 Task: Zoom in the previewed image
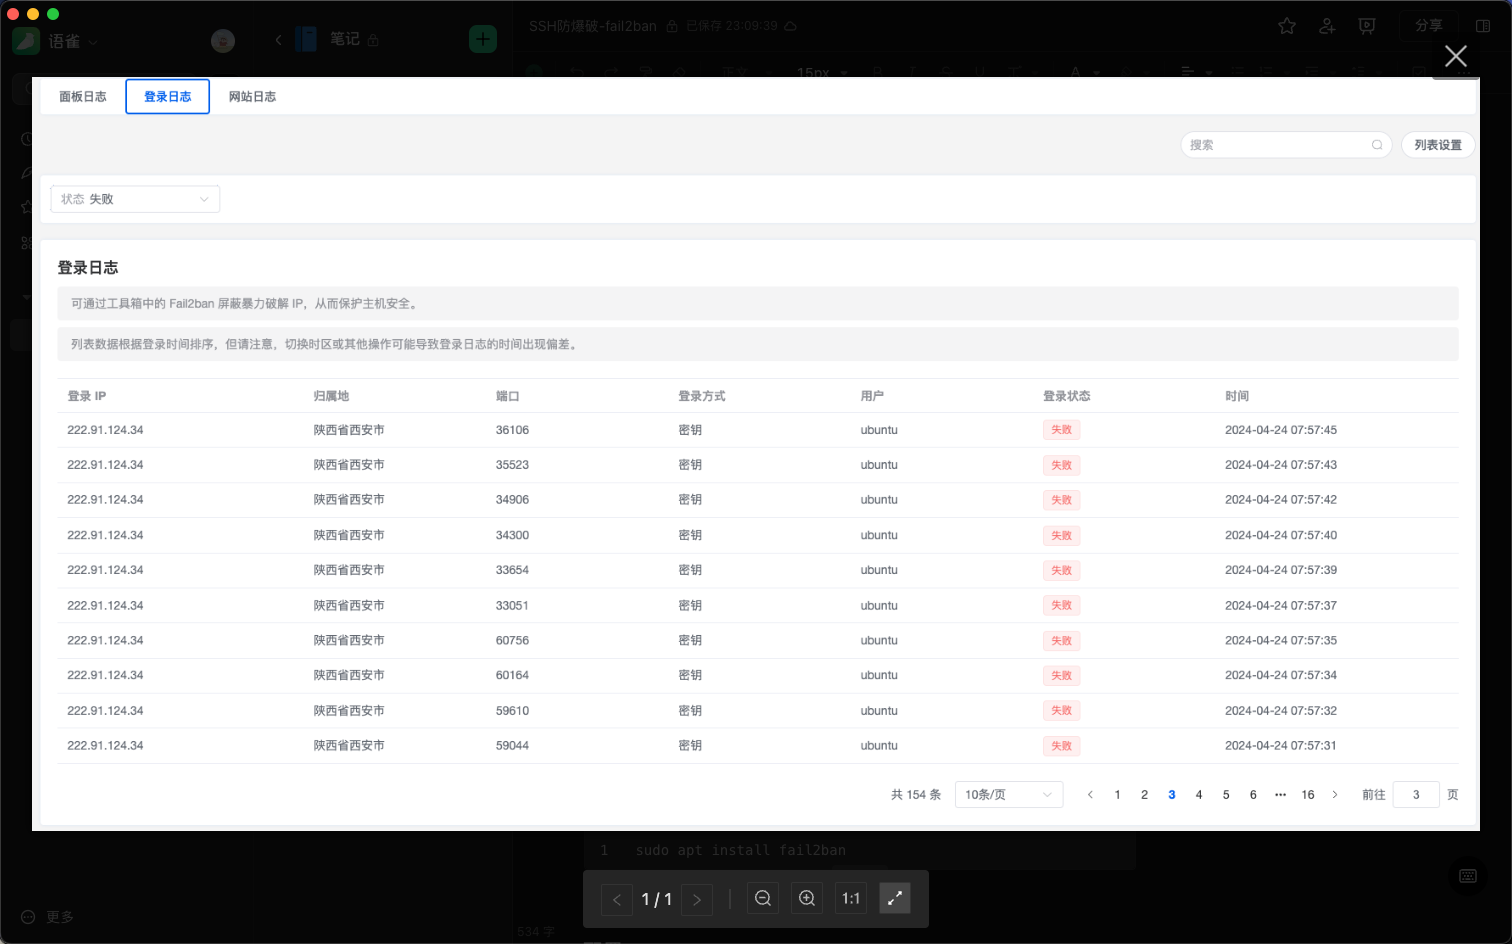pyautogui.click(x=807, y=898)
